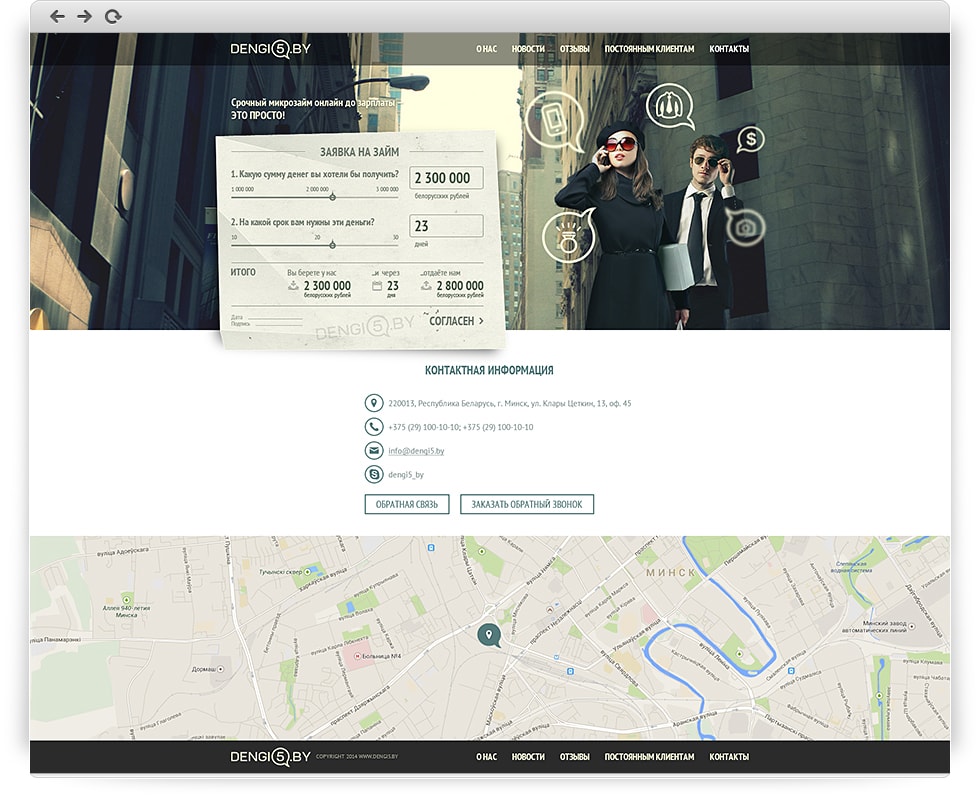
Task: Open 'ОТЗЫВЫ' in top navigation
Action: 574,49
